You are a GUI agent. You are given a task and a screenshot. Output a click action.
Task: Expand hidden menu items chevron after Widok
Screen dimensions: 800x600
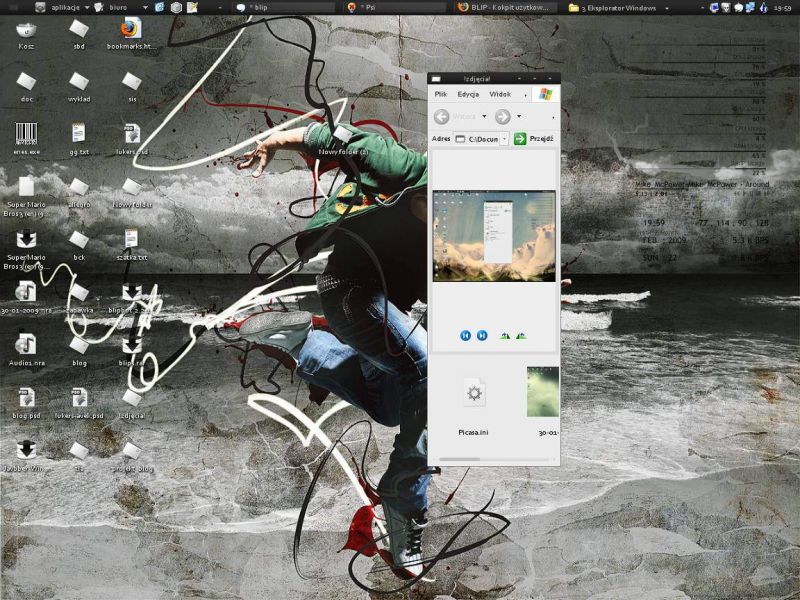tap(525, 95)
